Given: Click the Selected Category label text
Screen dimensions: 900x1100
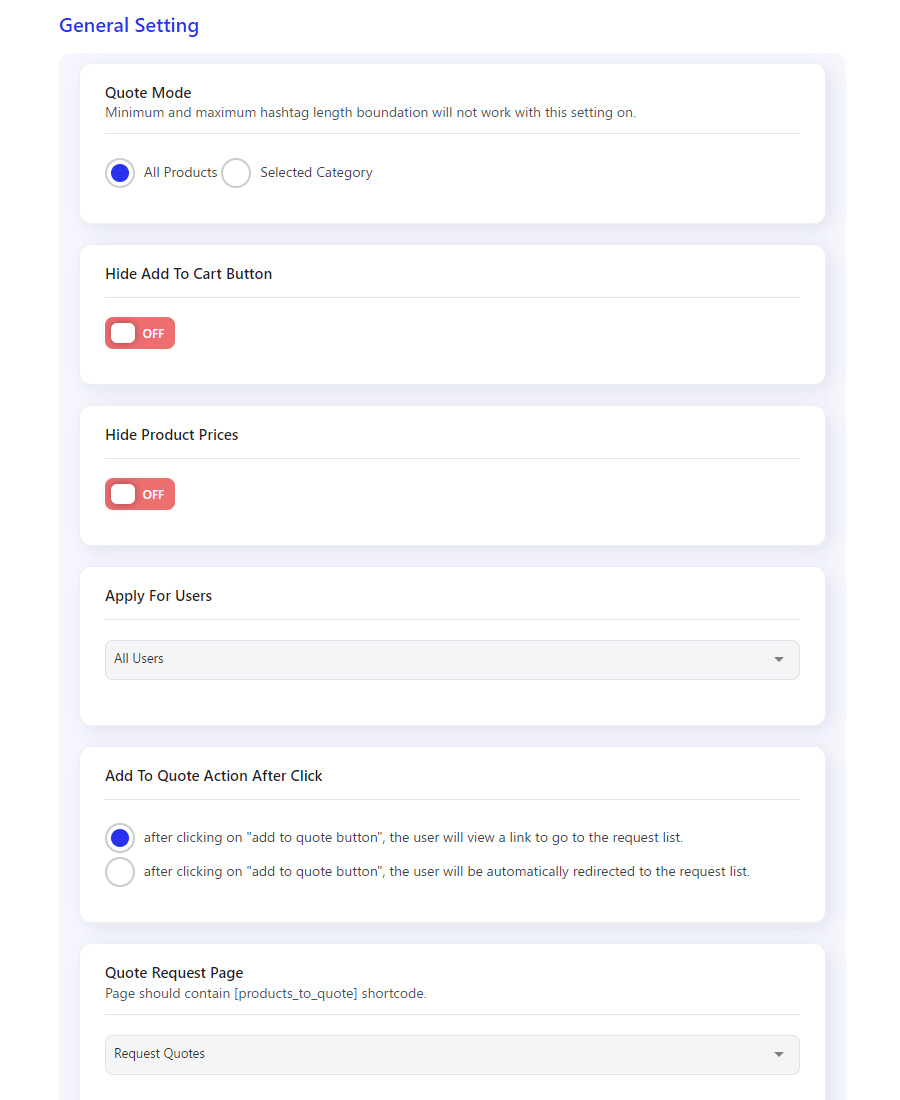Looking at the screenshot, I should coord(316,173).
